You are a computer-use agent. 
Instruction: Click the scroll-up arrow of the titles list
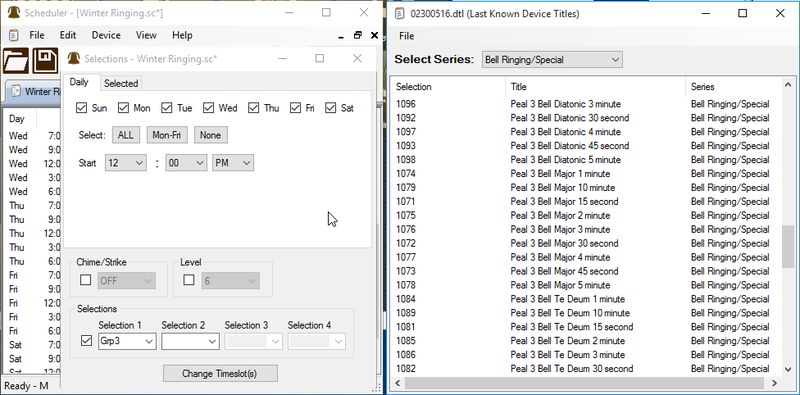(788, 86)
